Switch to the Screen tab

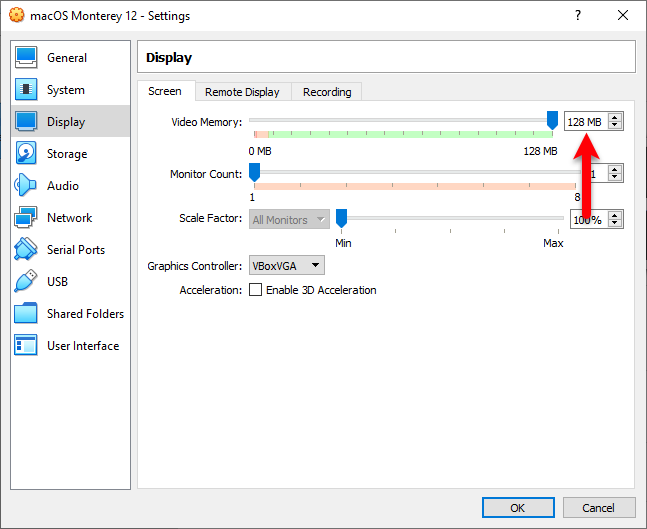(165, 91)
